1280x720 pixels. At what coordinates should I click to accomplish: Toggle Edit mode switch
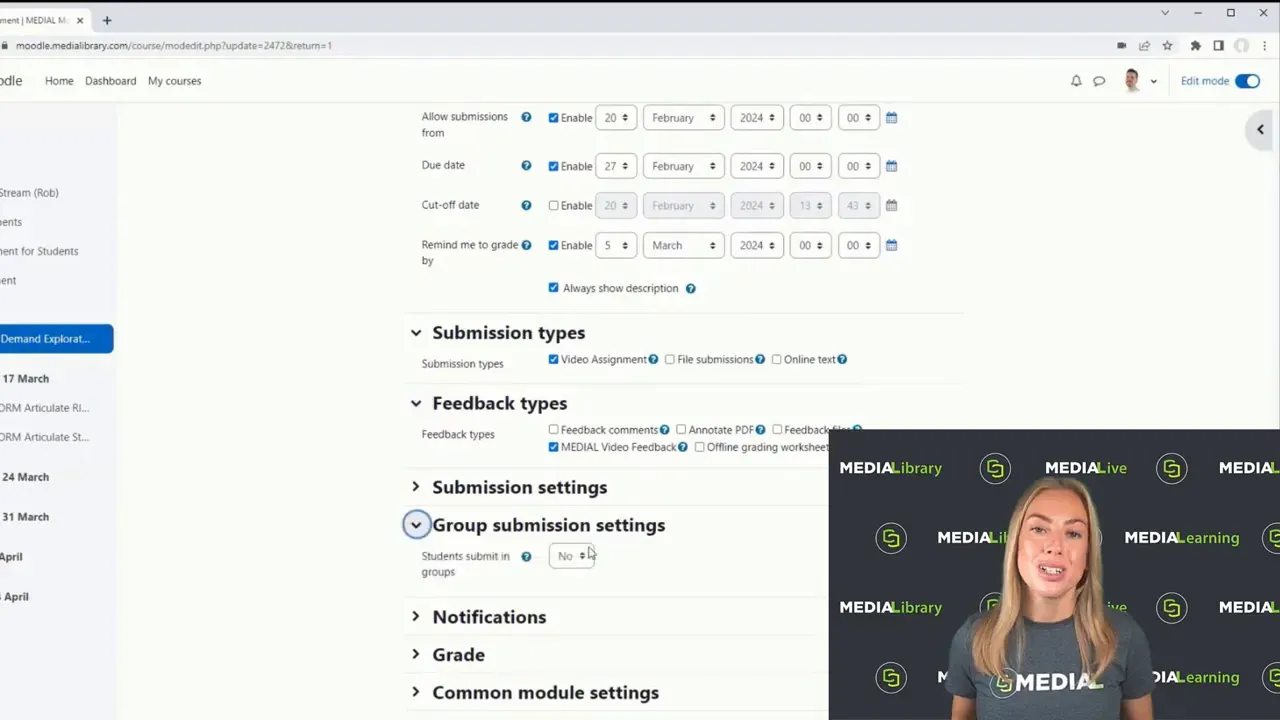(x=1247, y=81)
